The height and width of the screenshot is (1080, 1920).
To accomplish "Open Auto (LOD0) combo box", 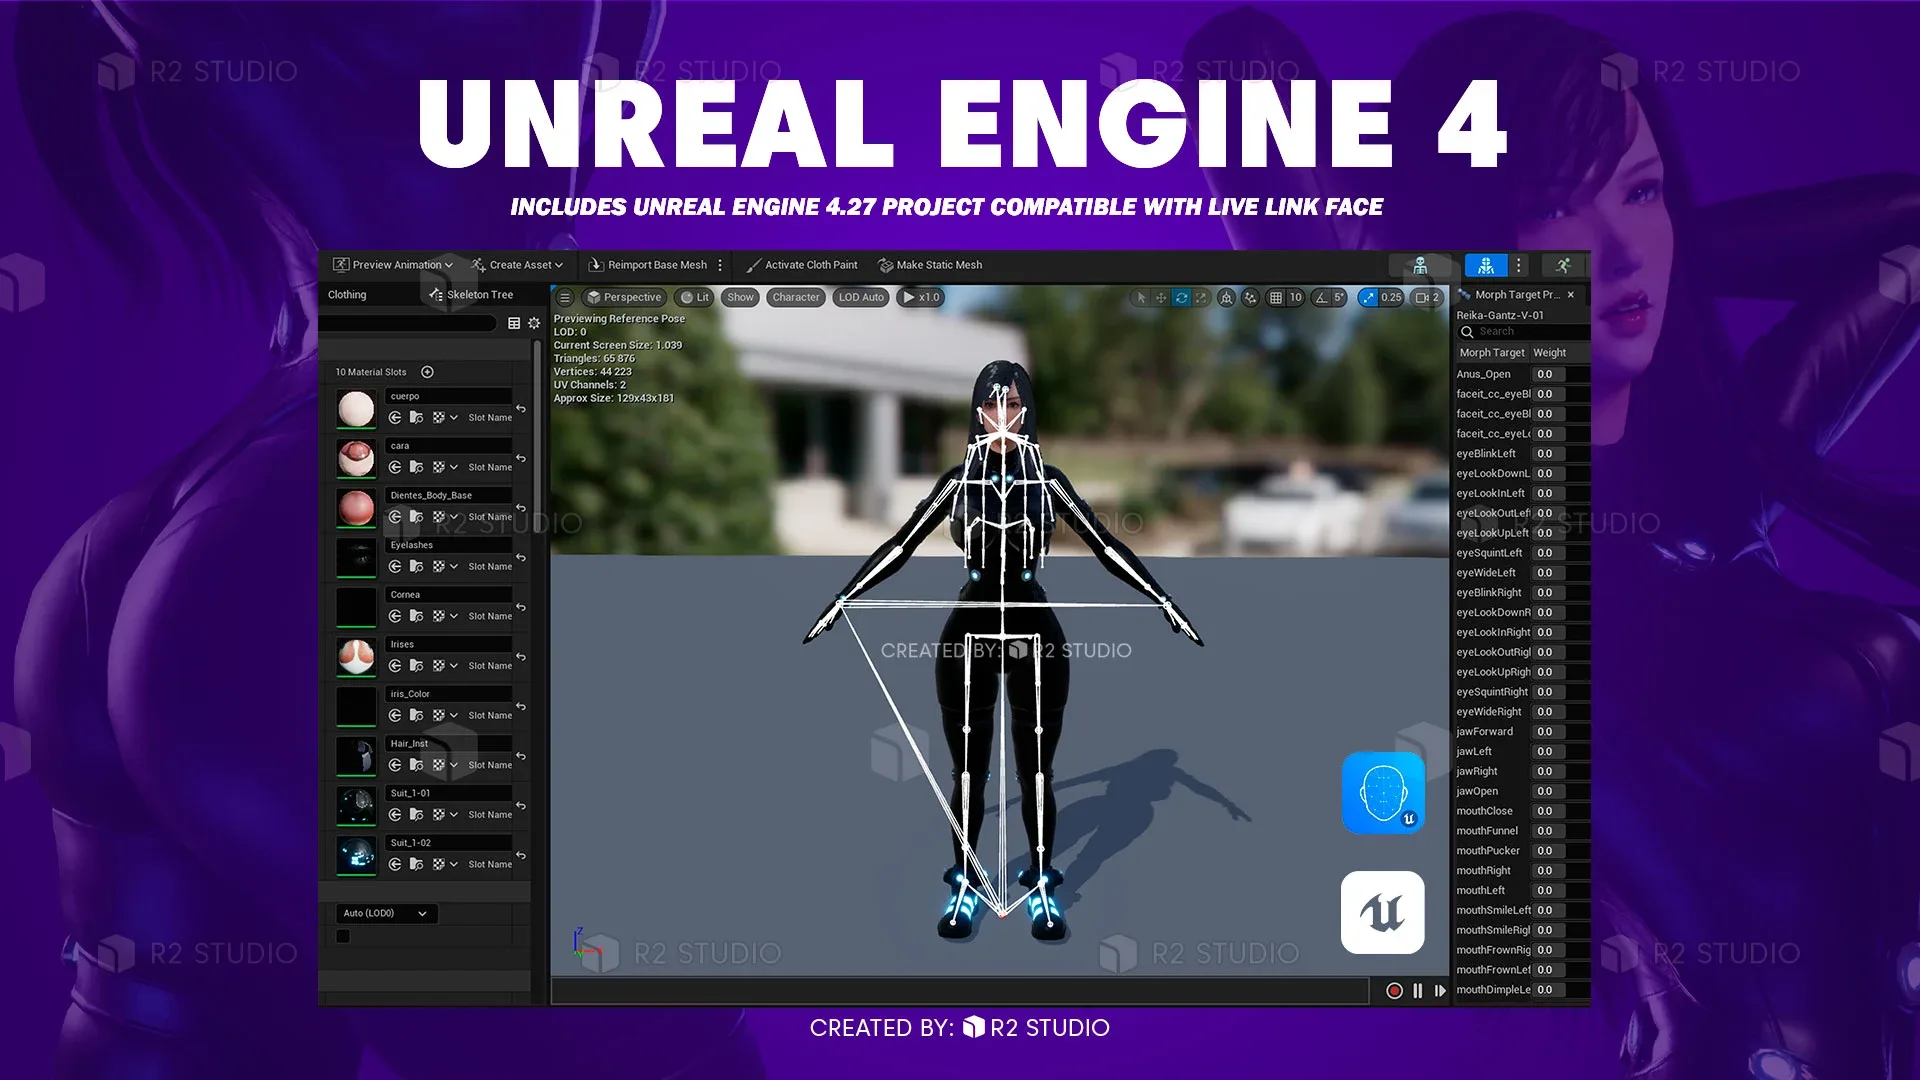I will tap(385, 913).
